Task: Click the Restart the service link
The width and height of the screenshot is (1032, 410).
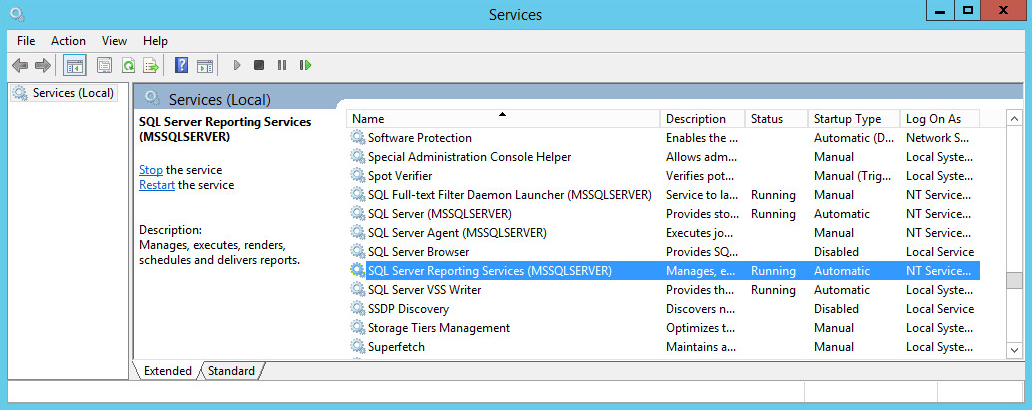Action: tap(156, 185)
